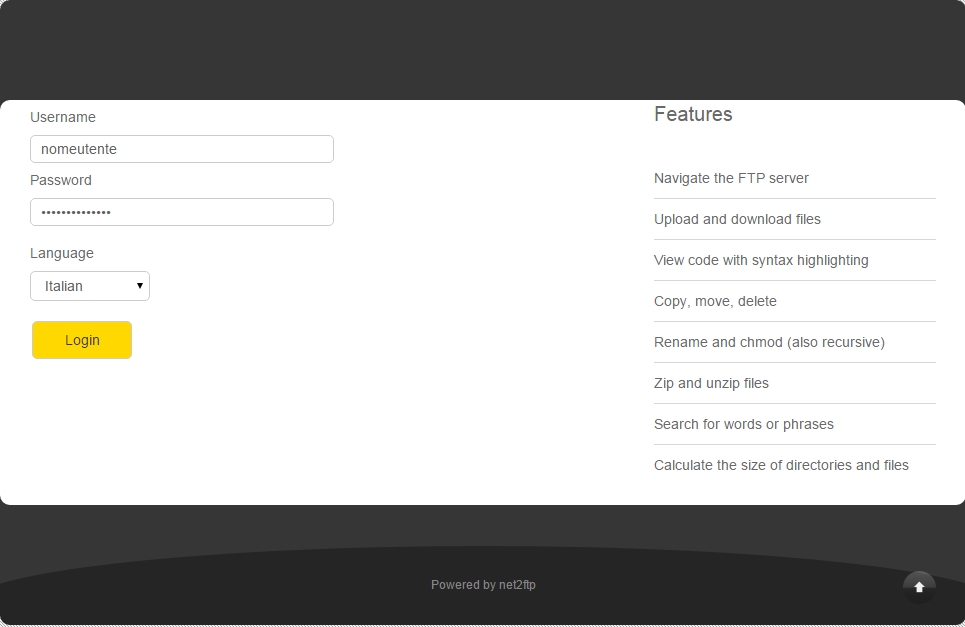The width and height of the screenshot is (965, 627).
Task: Click the Features heading
Action: (x=693, y=114)
